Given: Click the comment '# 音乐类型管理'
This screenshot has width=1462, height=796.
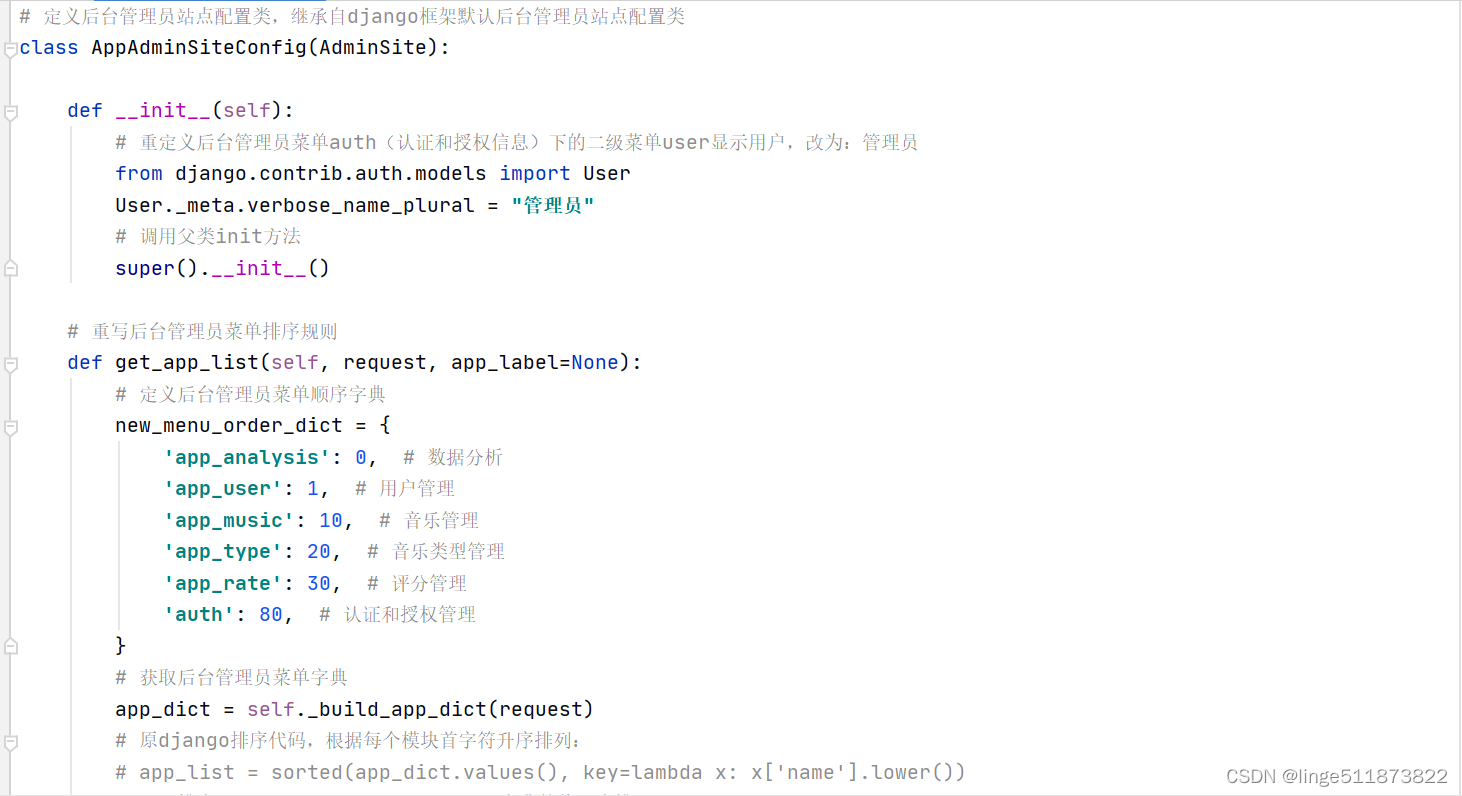Looking at the screenshot, I should (436, 551).
